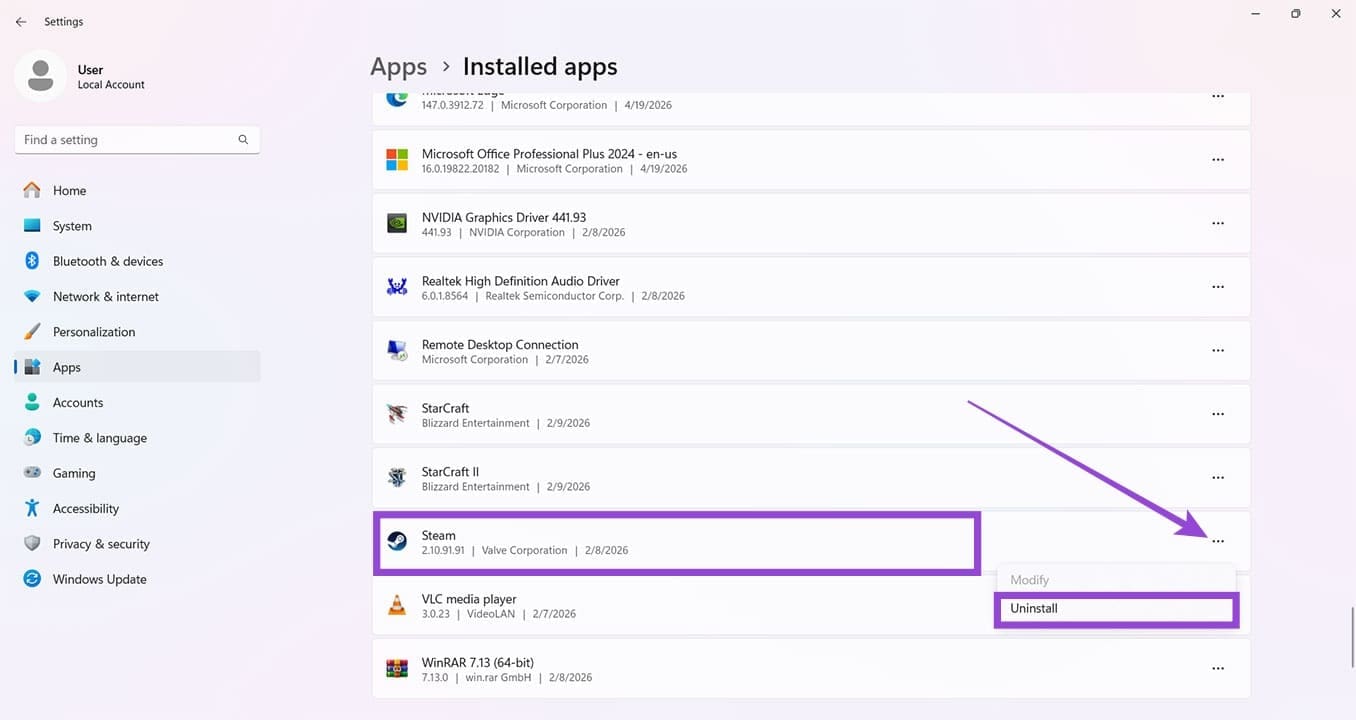The image size is (1356, 720).
Task: Click the Bluetooth & devices icon
Action: coord(32,261)
